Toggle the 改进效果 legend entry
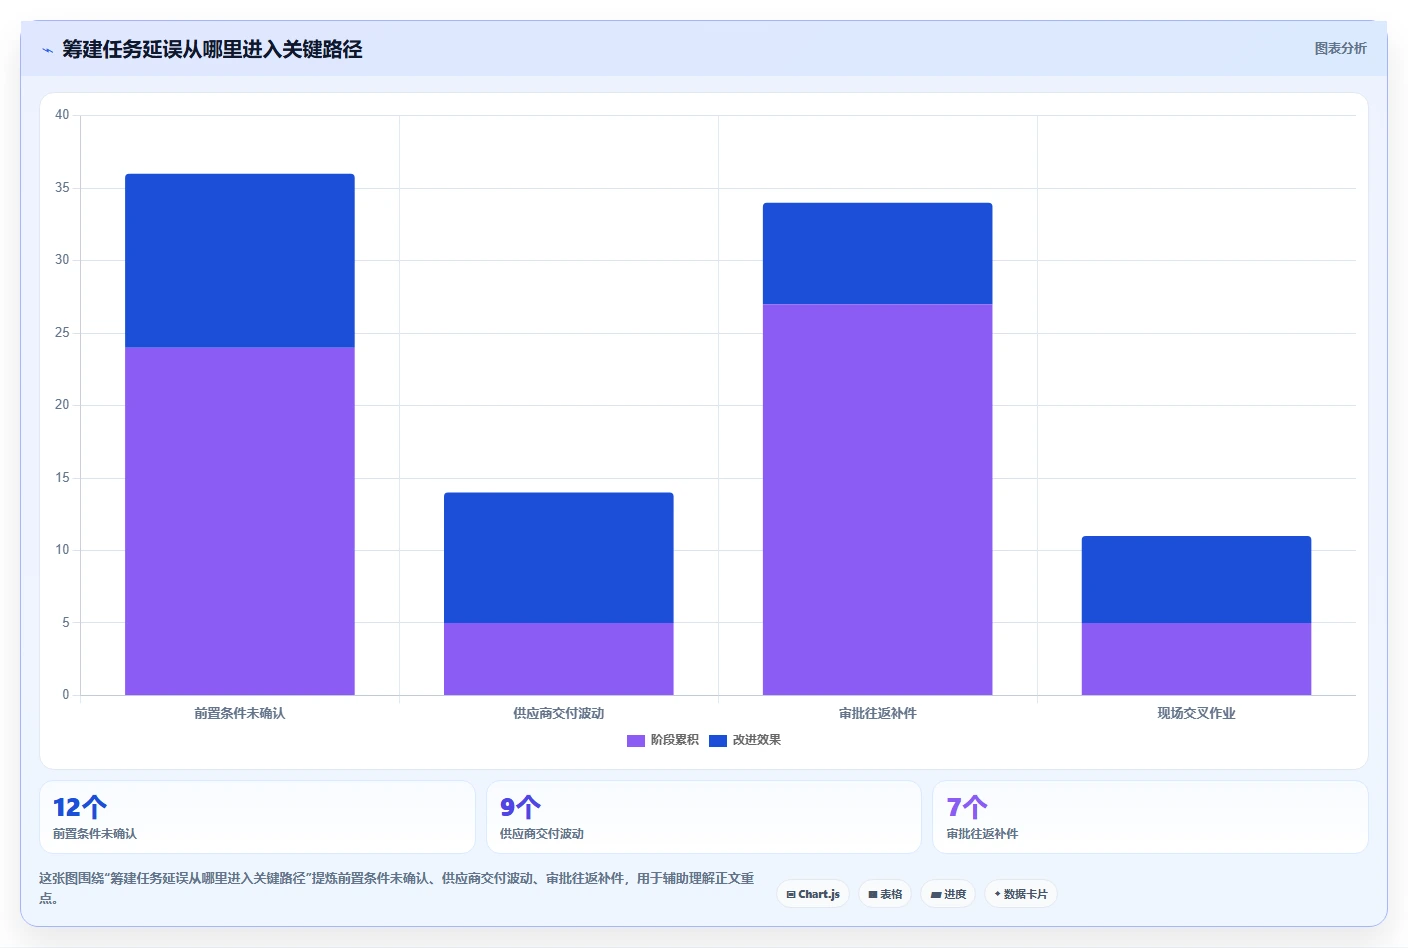Viewport: 1408px width, 948px height. click(745, 740)
